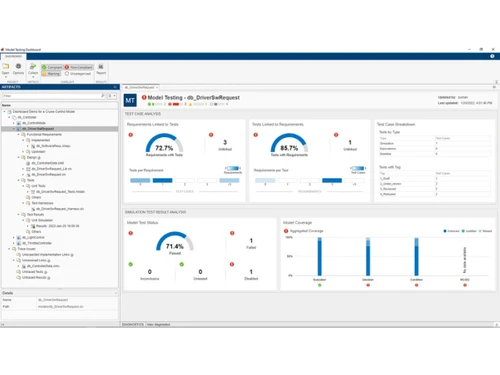Click the close x on the db_DriverSwRequest tab
Image resolution: width=500 pixels, height=375 pixels.
click(x=157, y=87)
